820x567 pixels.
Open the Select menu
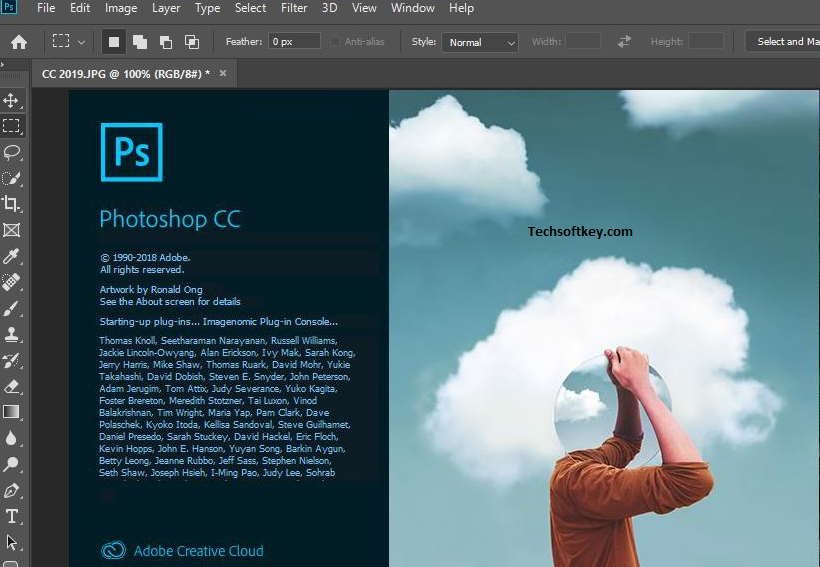250,8
